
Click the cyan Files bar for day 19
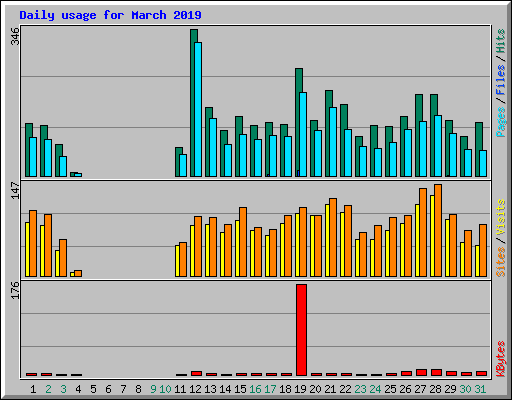coord(303,134)
